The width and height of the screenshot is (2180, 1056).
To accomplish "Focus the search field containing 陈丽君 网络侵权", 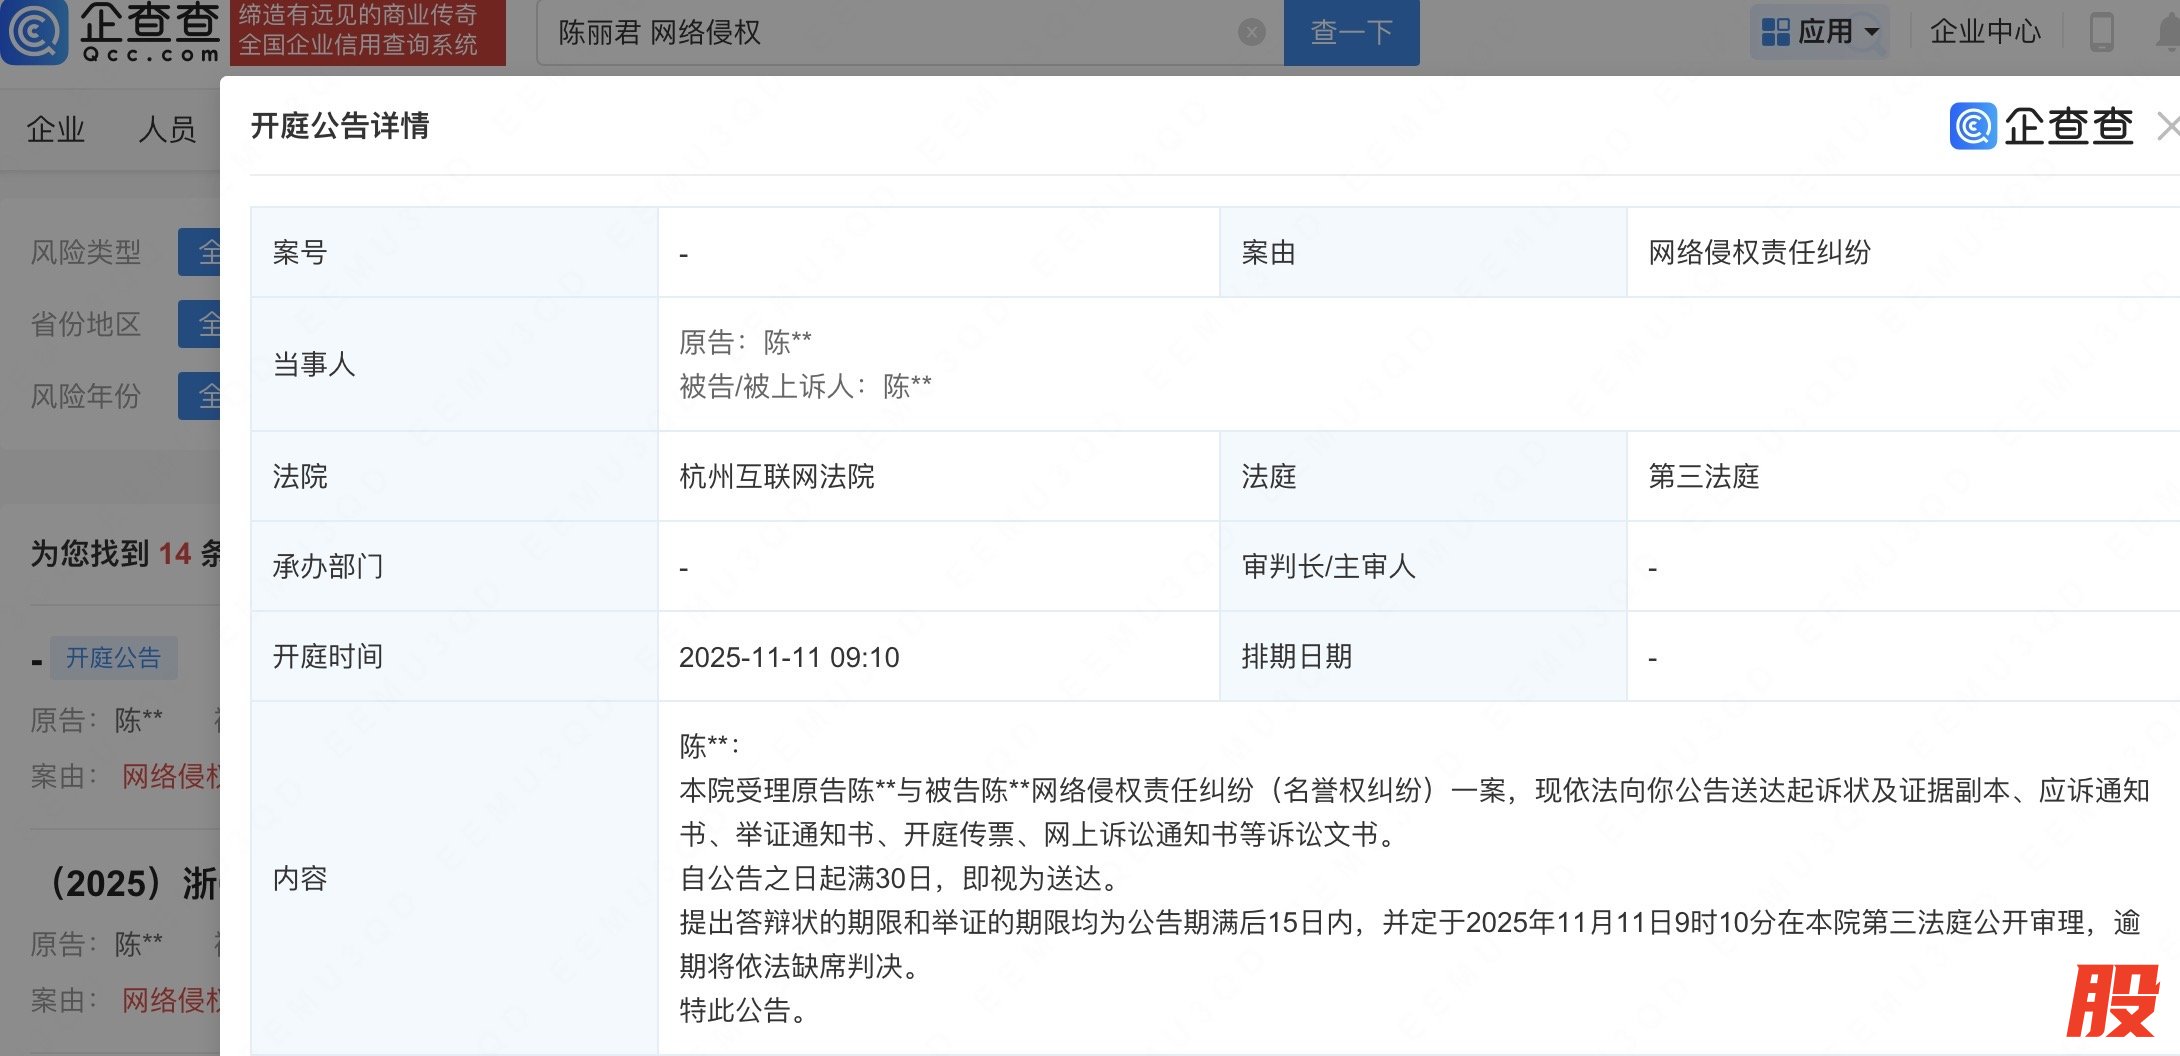I will point(890,33).
